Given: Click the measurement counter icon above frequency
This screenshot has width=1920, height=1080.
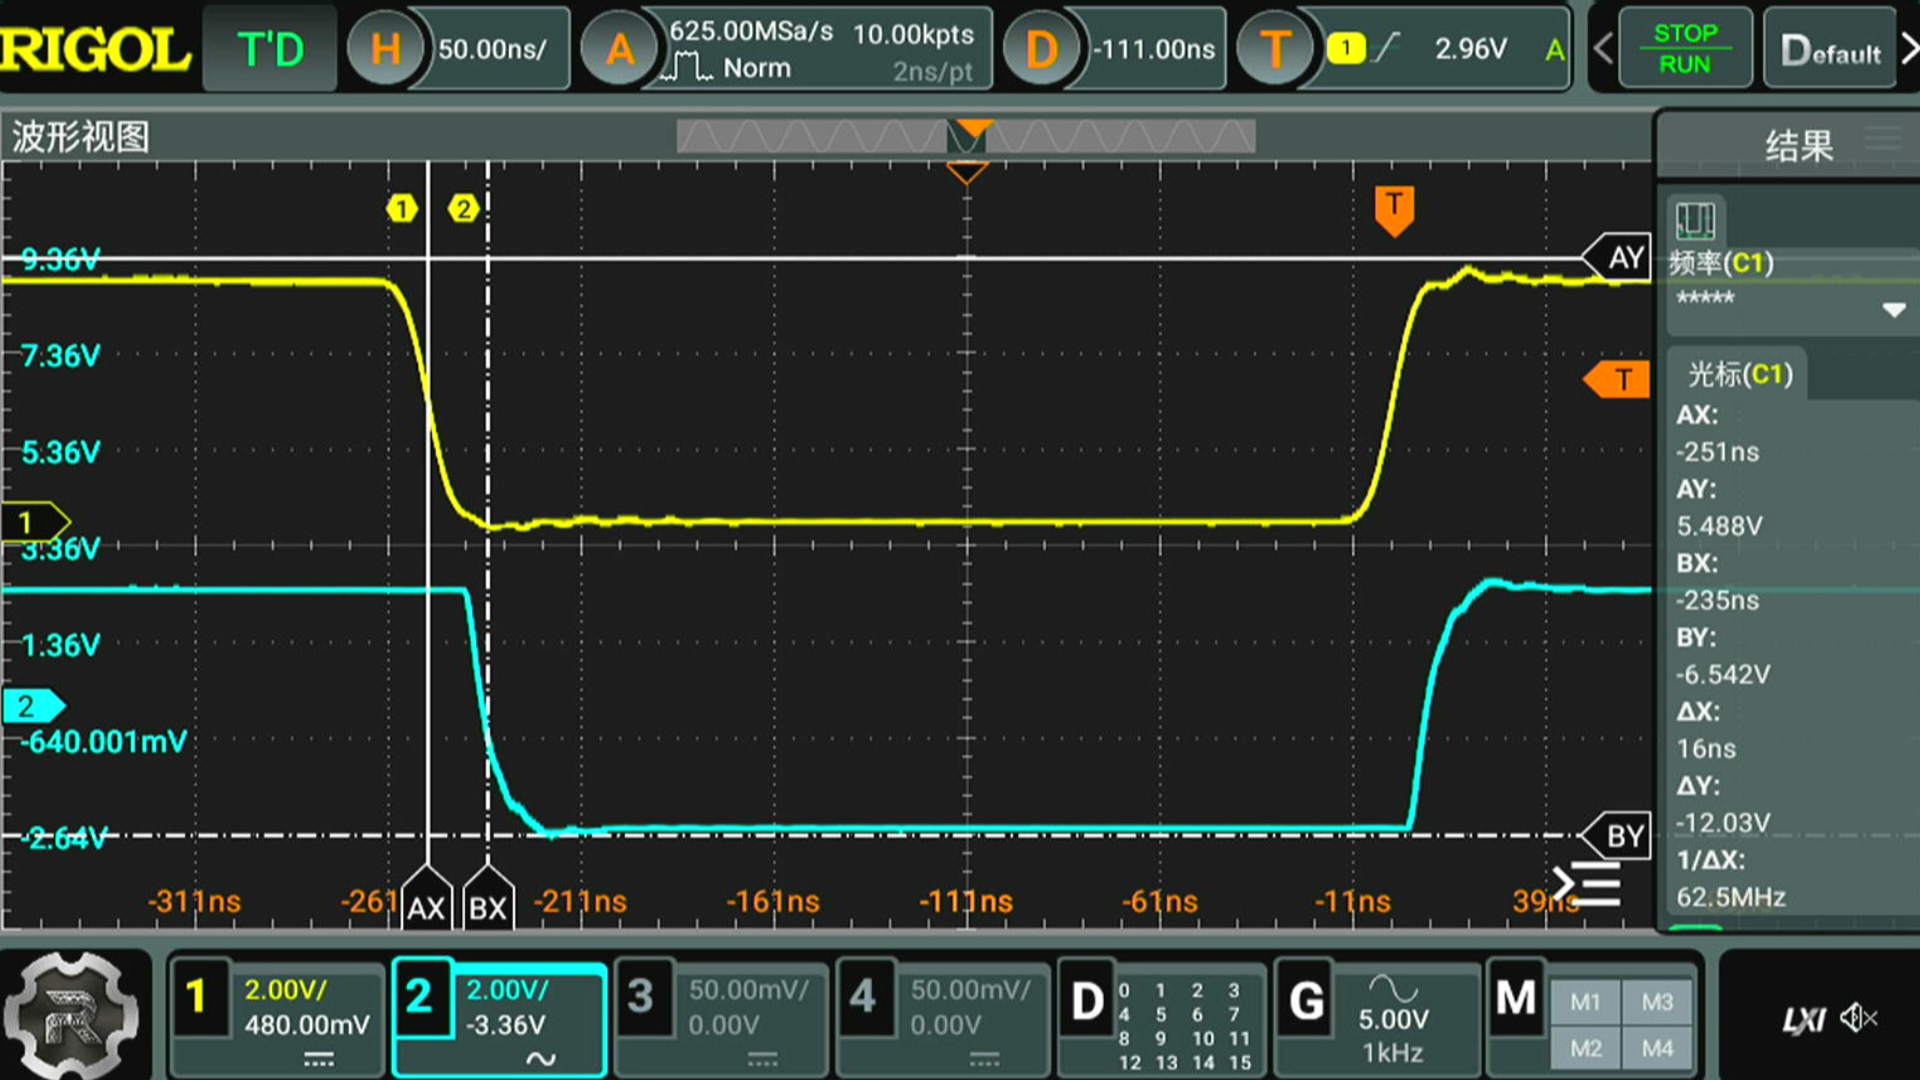Looking at the screenshot, I should [1695, 220].
